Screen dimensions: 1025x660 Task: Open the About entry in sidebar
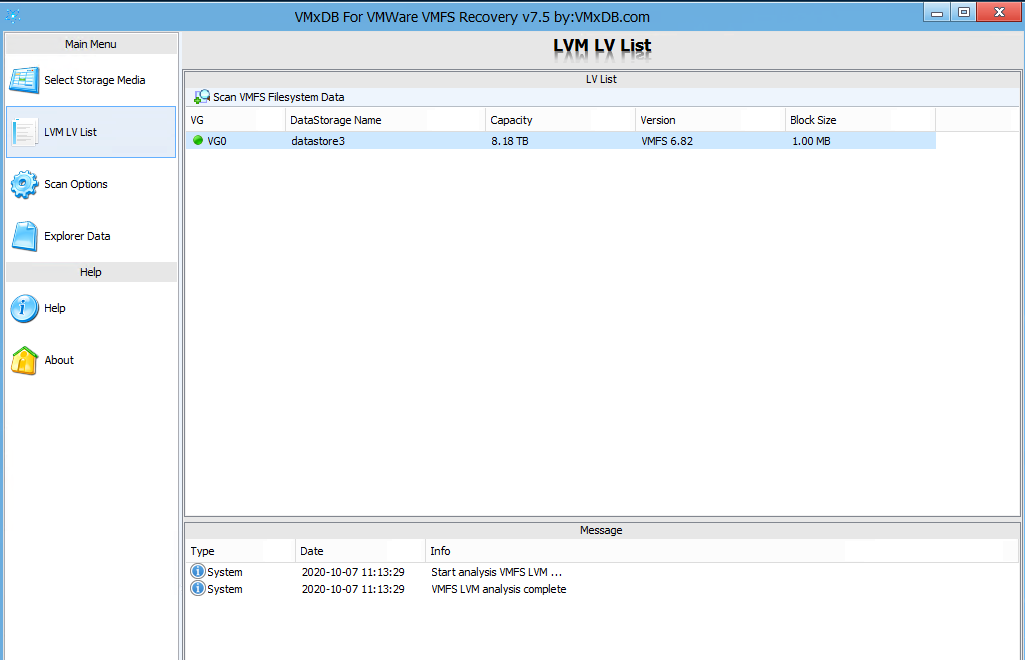(x=91, y=360)
